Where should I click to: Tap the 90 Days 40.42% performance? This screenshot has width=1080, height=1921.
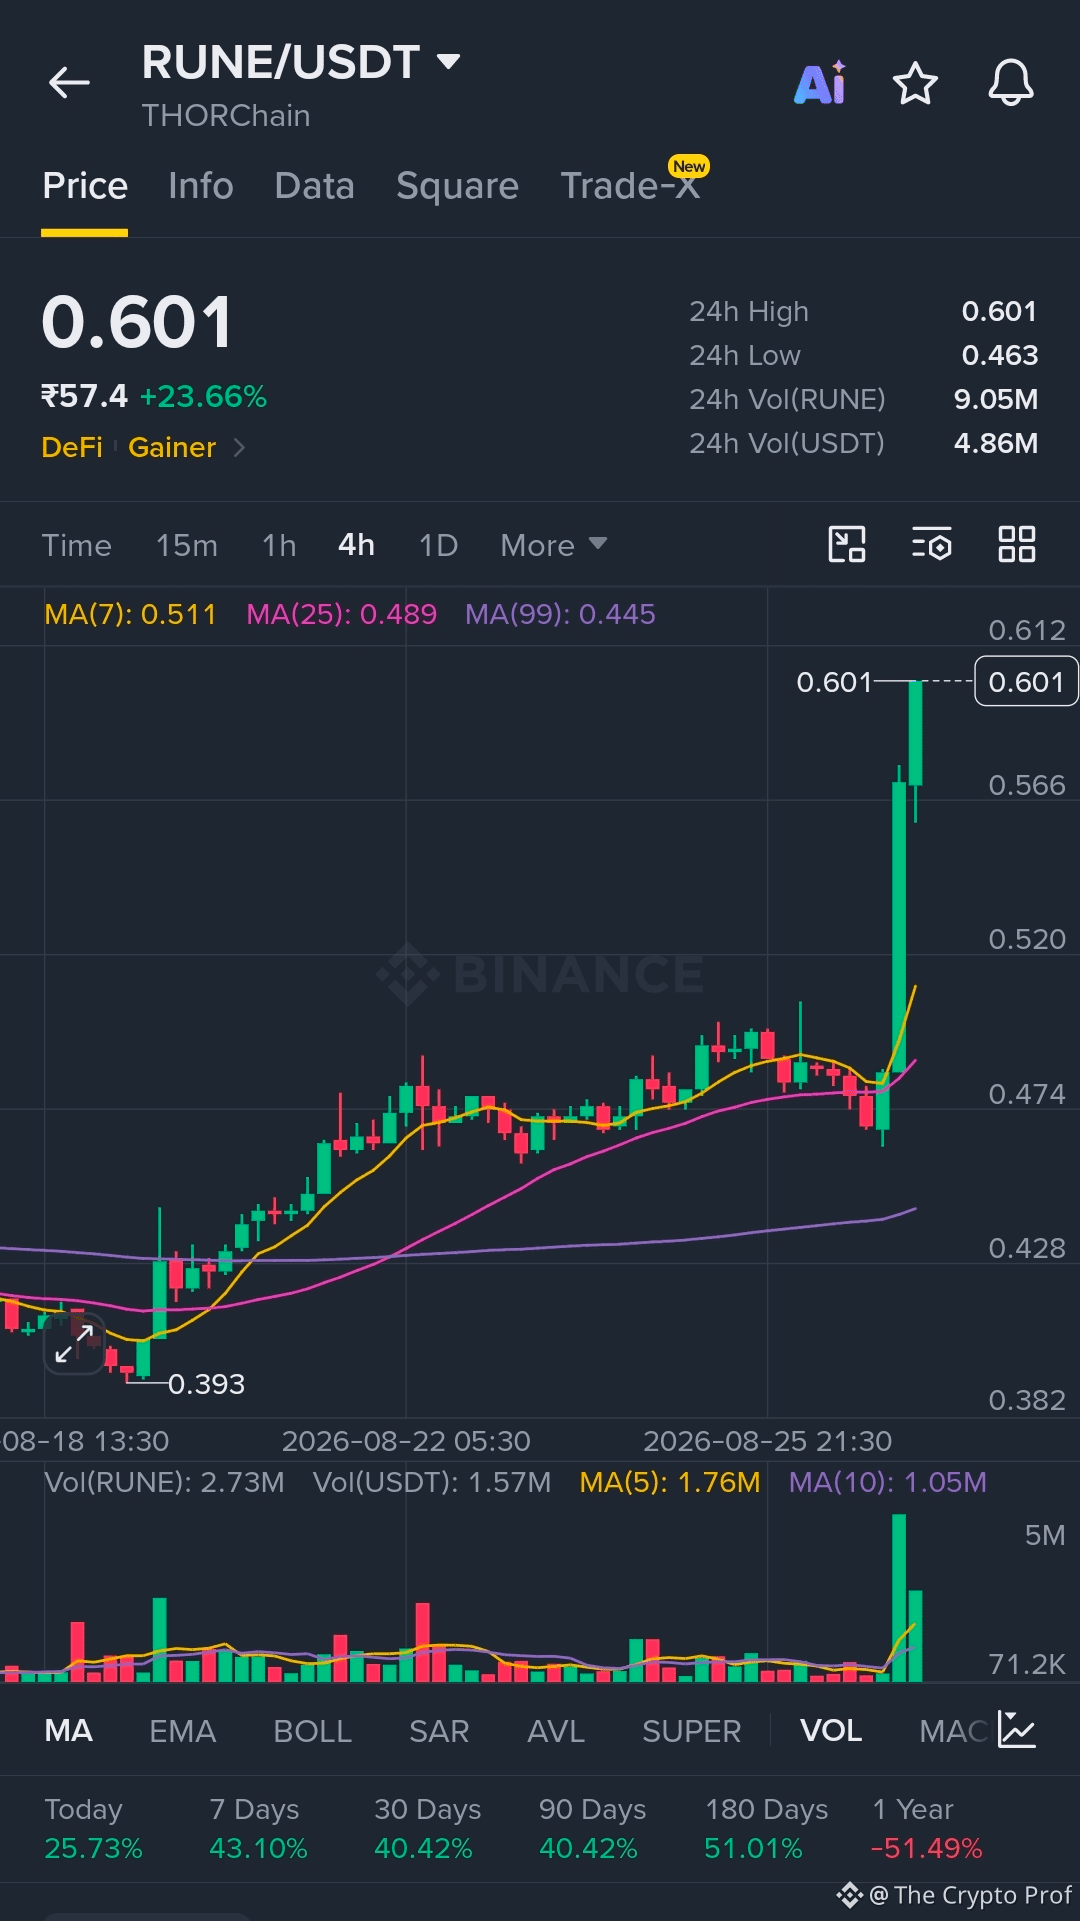coord(592,1828)
